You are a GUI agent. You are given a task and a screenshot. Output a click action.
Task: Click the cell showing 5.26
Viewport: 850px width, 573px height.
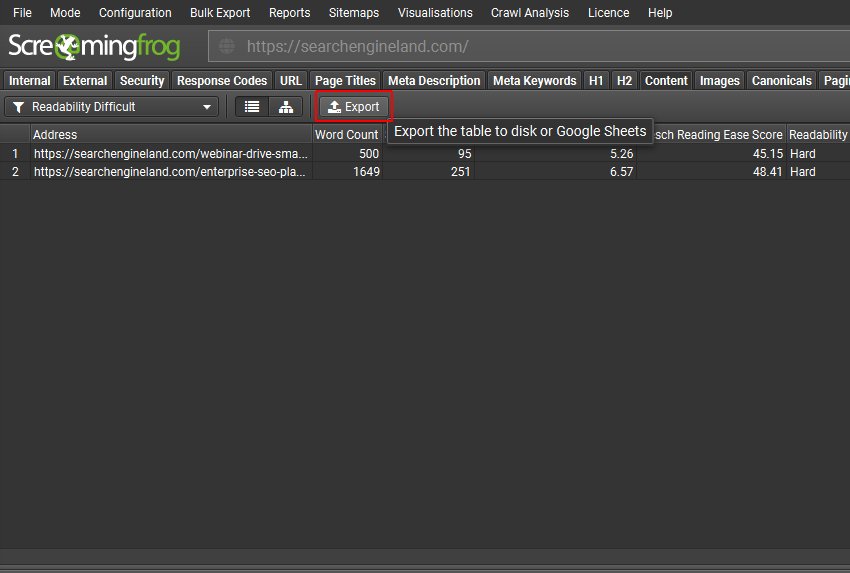pos(621,153)
